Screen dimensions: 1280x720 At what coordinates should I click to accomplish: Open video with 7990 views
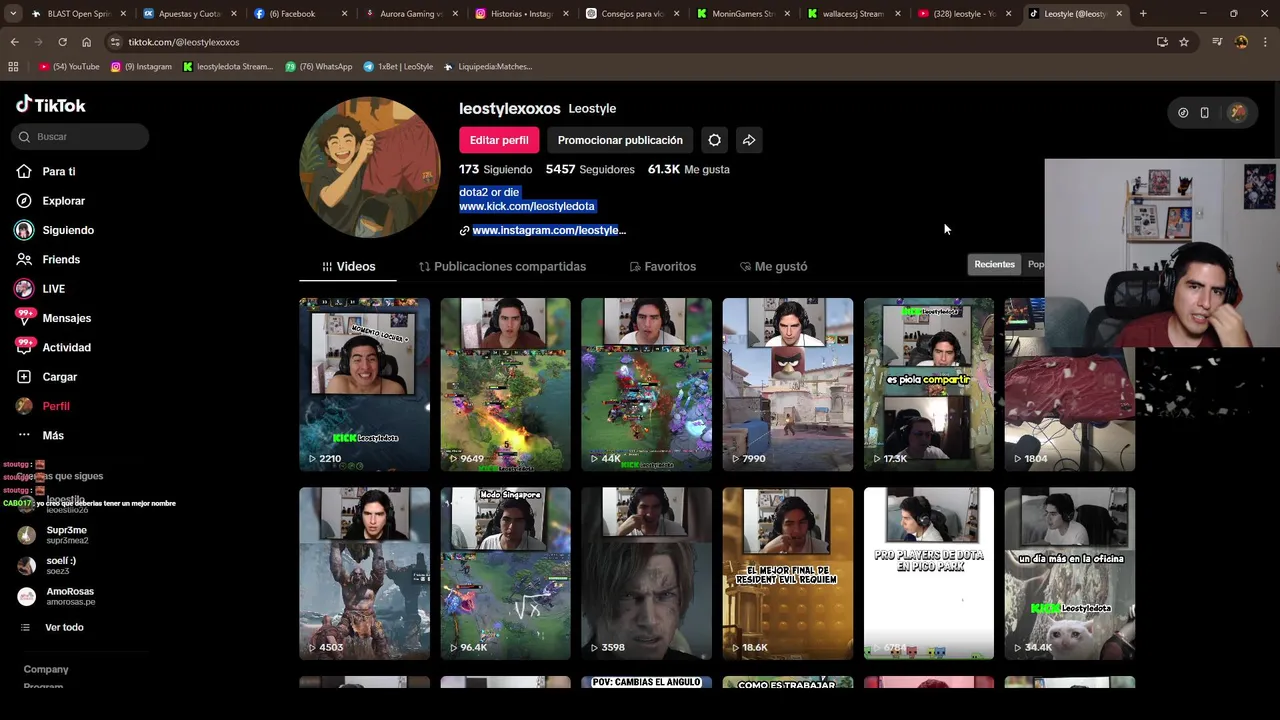787,384
